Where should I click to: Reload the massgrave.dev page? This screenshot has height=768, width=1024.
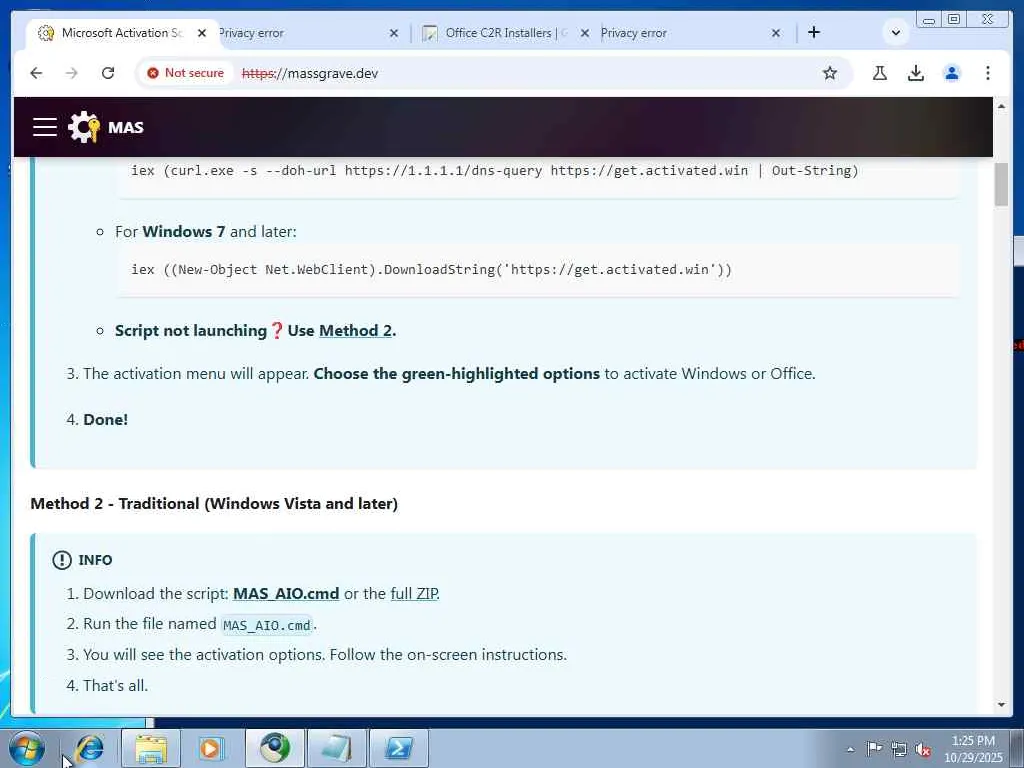[108, 73]
